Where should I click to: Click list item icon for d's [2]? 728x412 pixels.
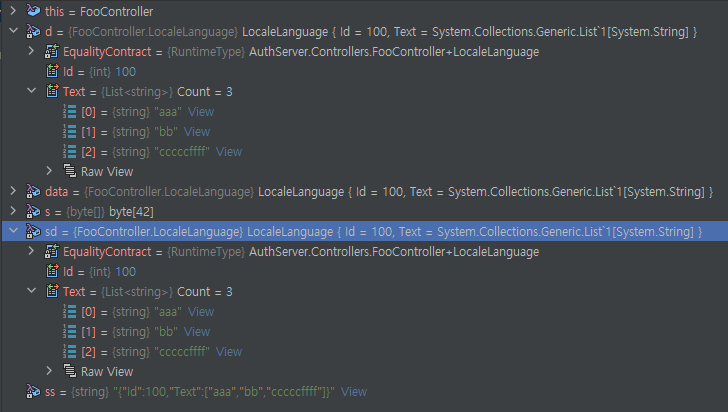(x=69, y=151)
